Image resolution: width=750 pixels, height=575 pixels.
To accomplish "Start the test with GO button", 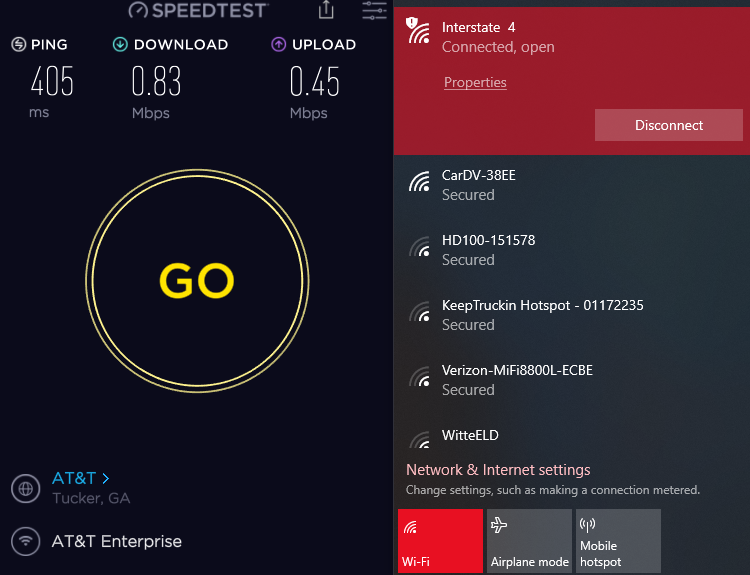I will (x=197, y=281).
